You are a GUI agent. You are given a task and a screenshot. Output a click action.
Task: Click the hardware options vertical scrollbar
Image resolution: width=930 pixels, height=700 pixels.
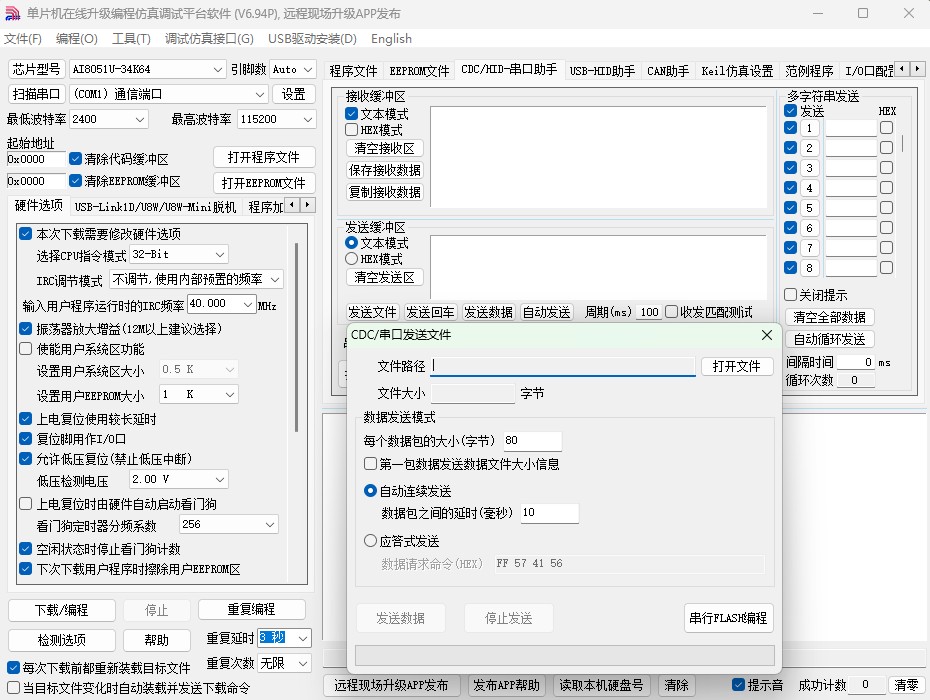[296, 337]
